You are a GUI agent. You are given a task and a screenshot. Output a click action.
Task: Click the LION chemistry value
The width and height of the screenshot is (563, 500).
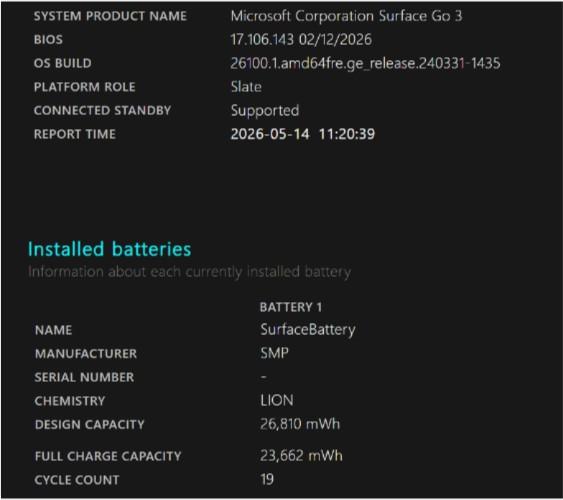[x=277, y=401]
